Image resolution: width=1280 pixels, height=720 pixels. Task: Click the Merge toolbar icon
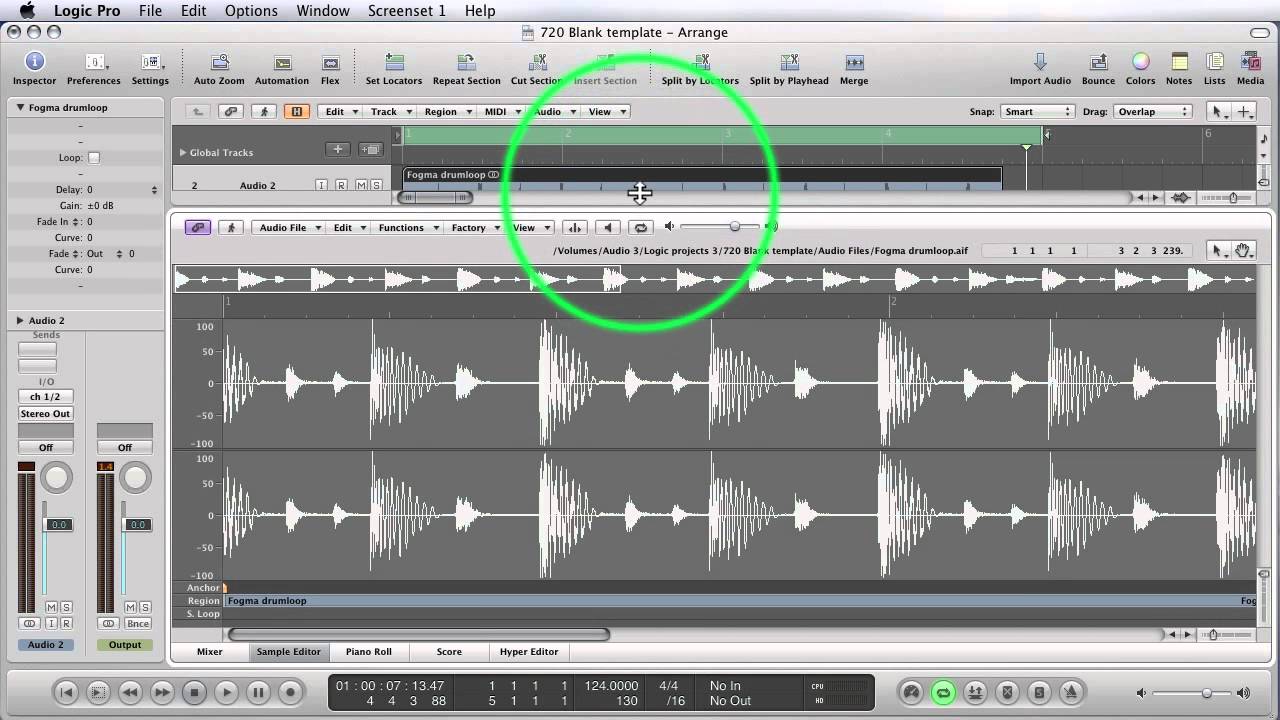854,68
